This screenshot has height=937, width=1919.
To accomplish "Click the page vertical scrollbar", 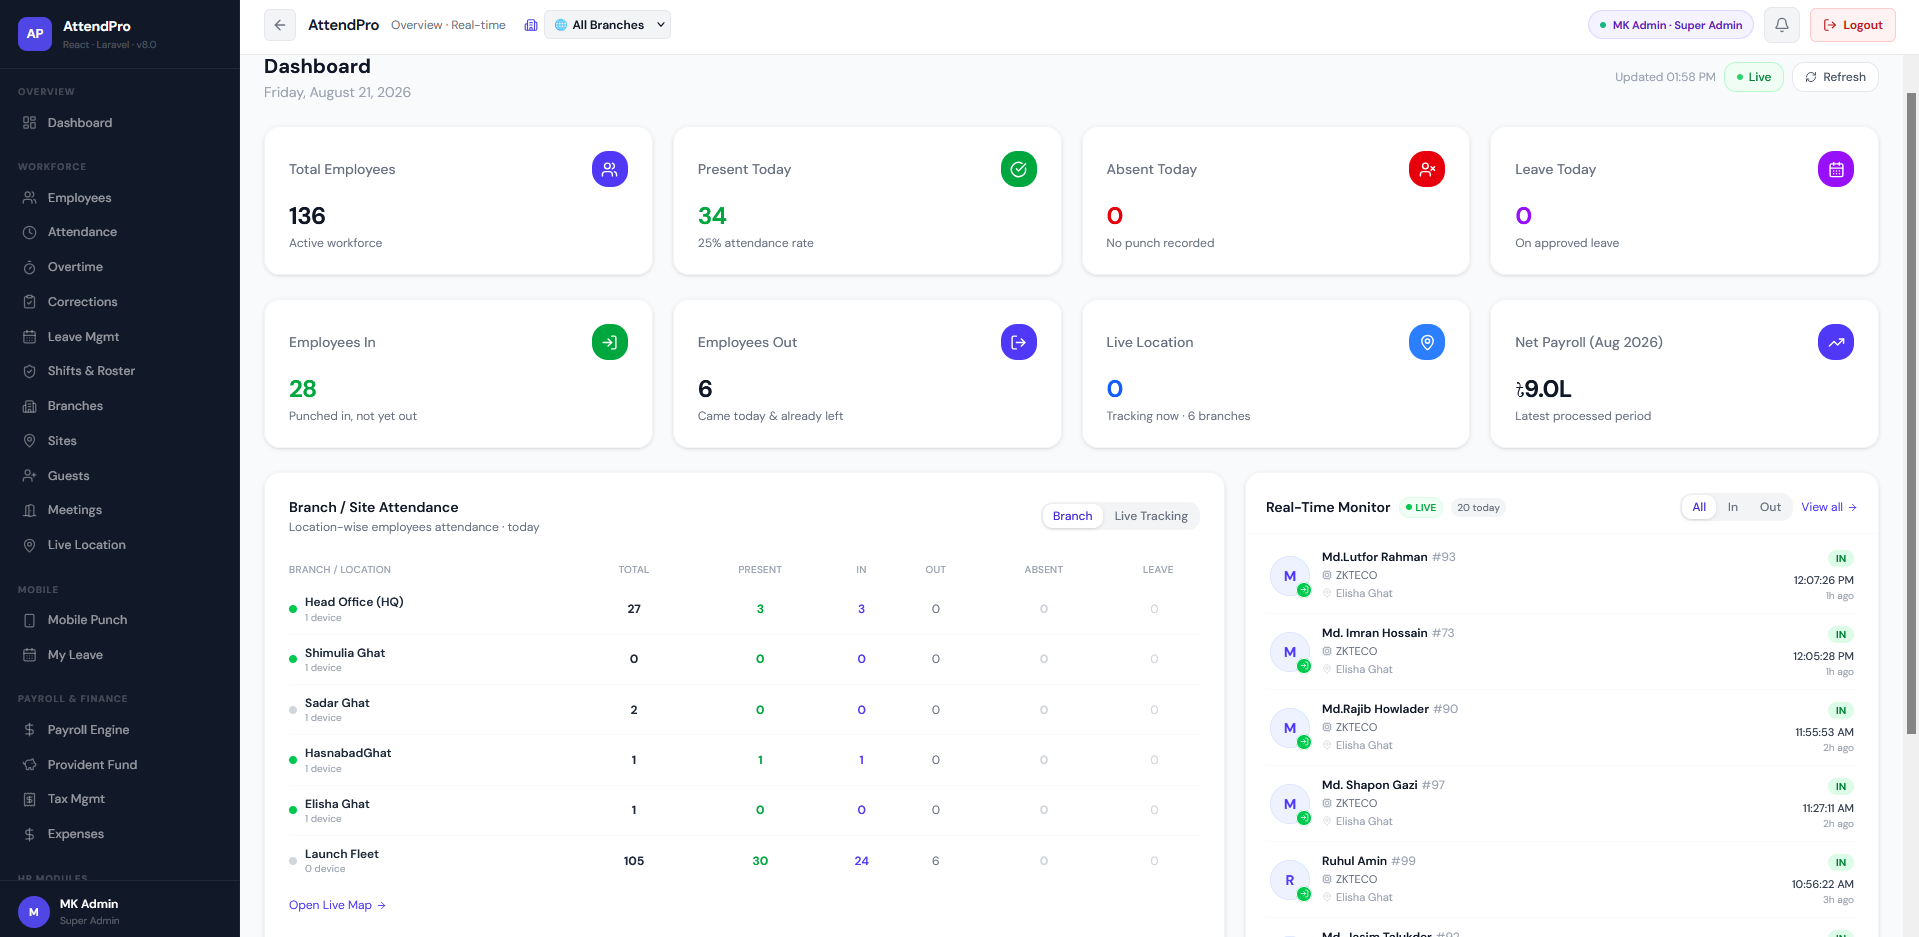I will (1911, 414).
